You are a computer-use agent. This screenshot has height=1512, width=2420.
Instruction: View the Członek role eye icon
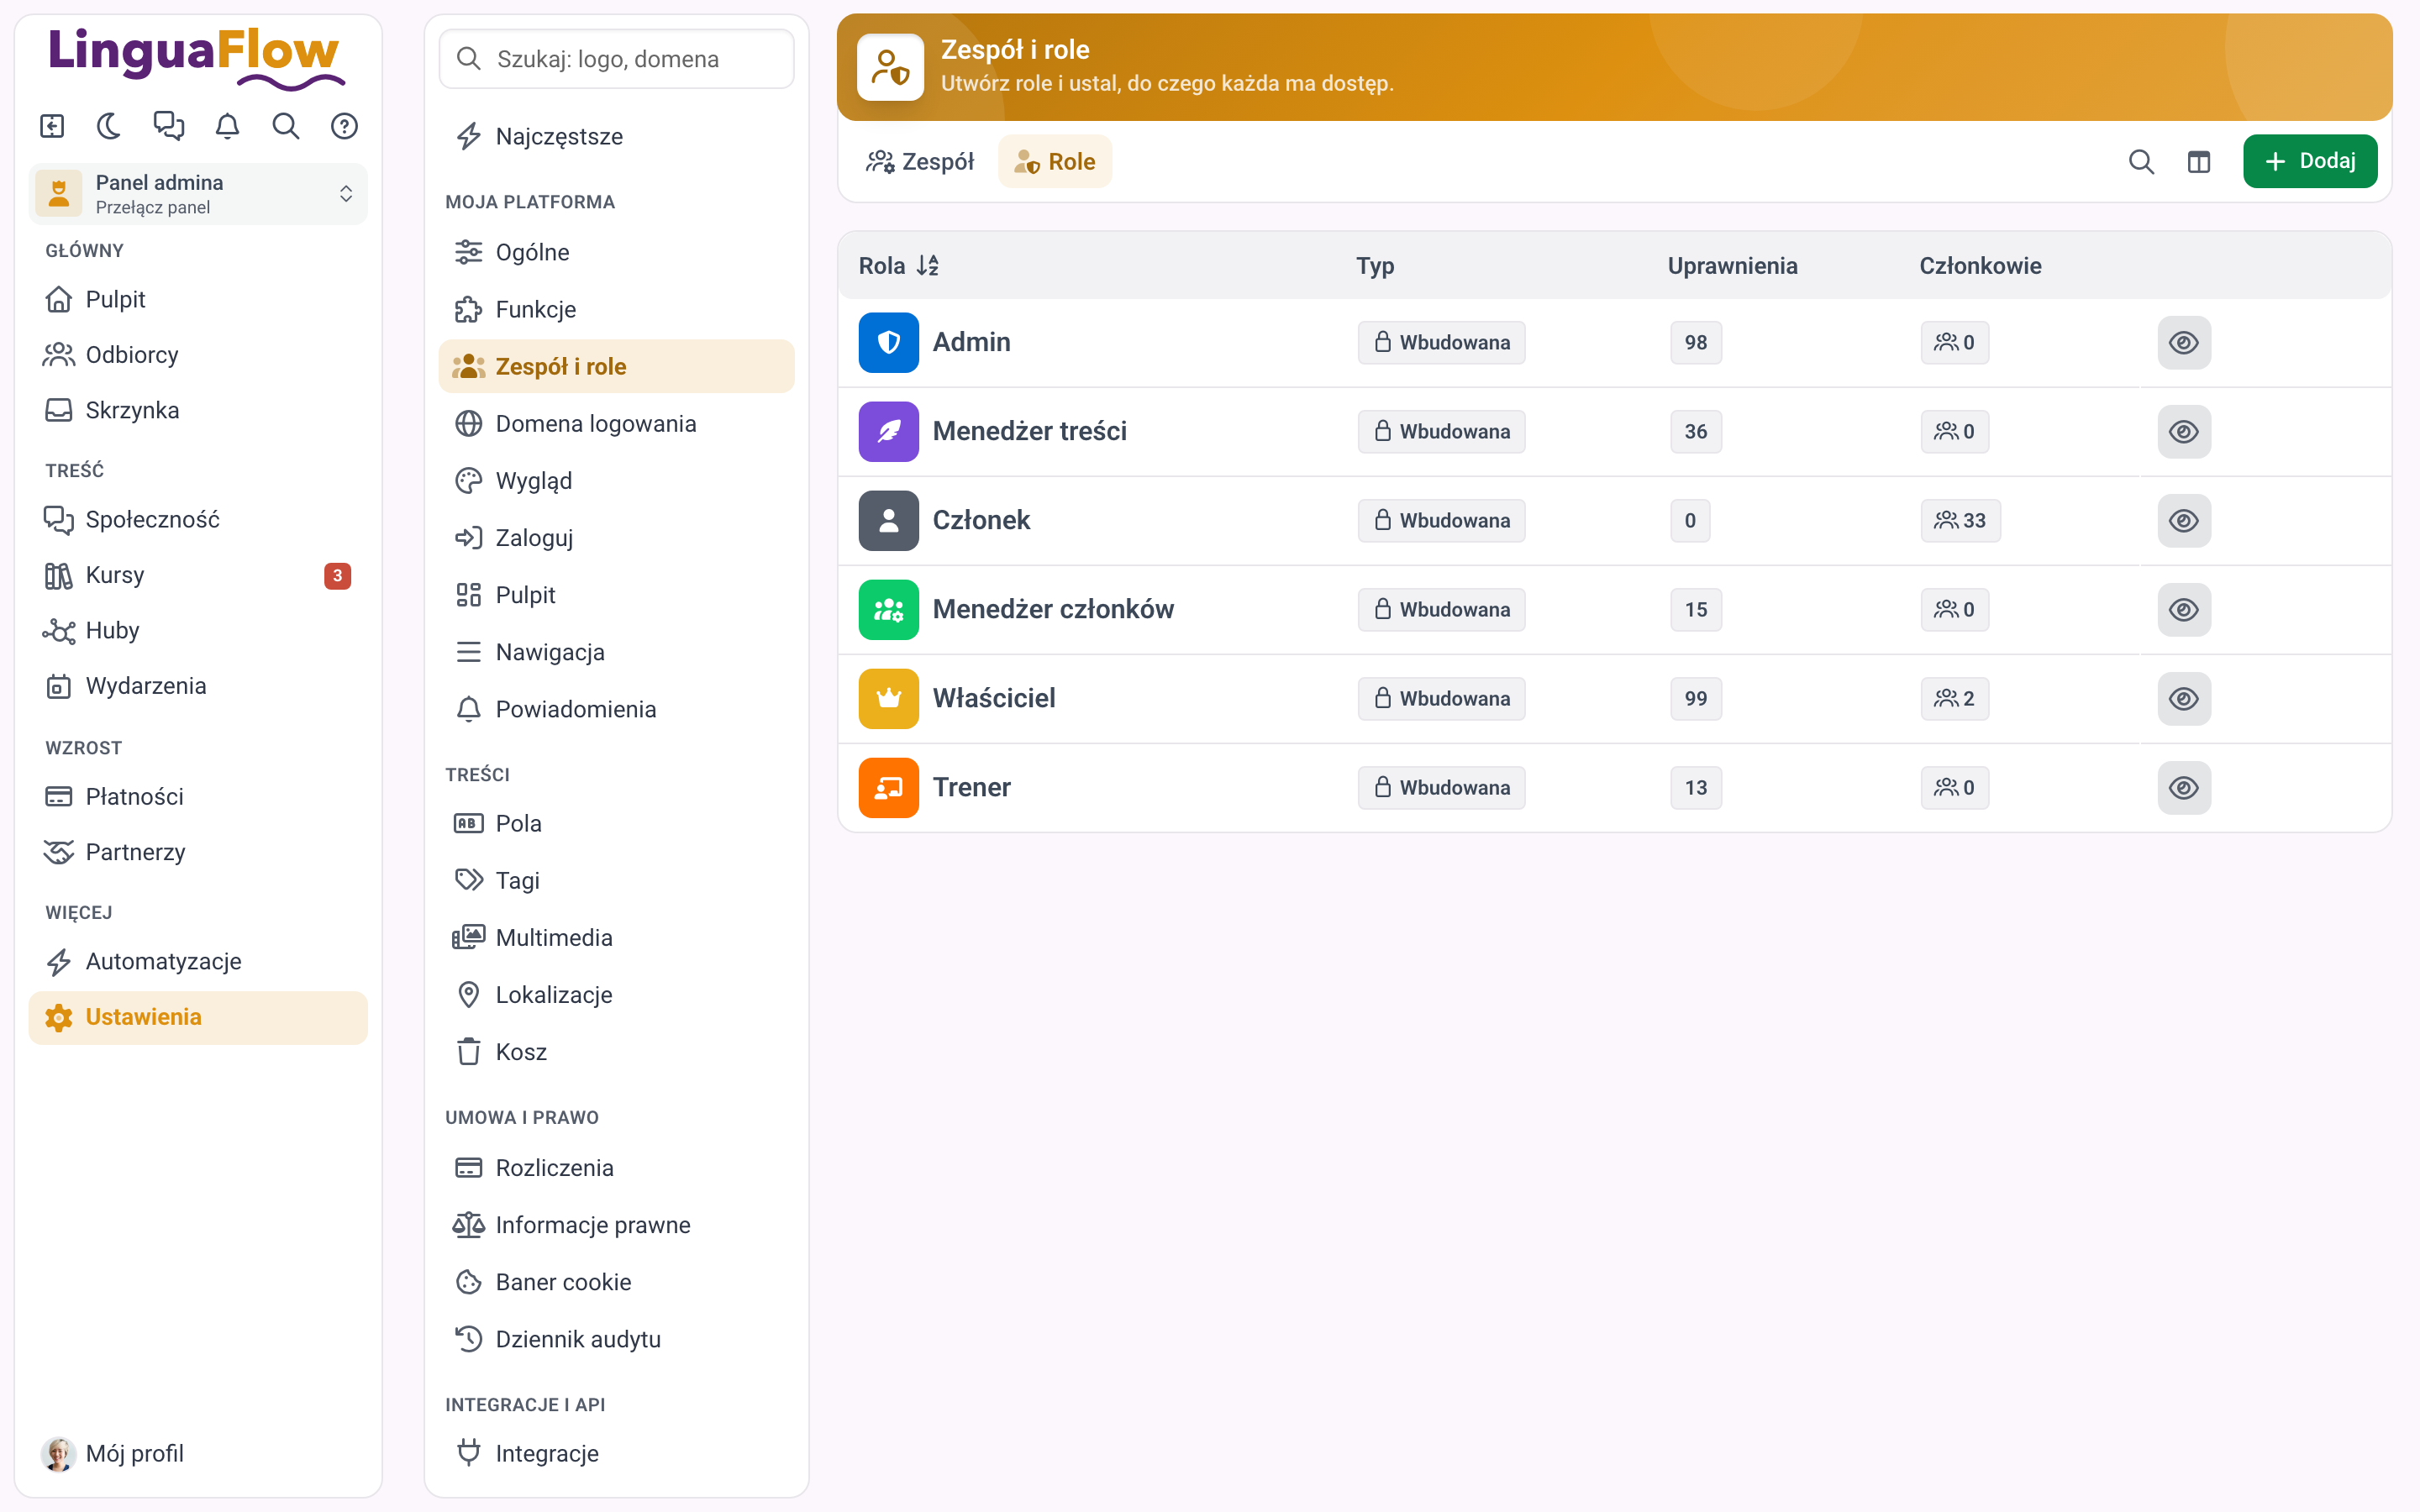2183,521
